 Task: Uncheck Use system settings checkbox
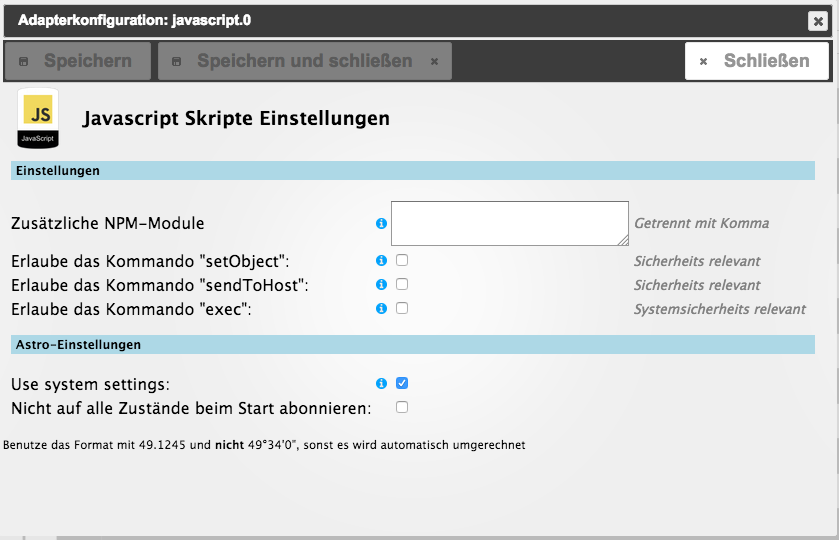click(402, 383)
